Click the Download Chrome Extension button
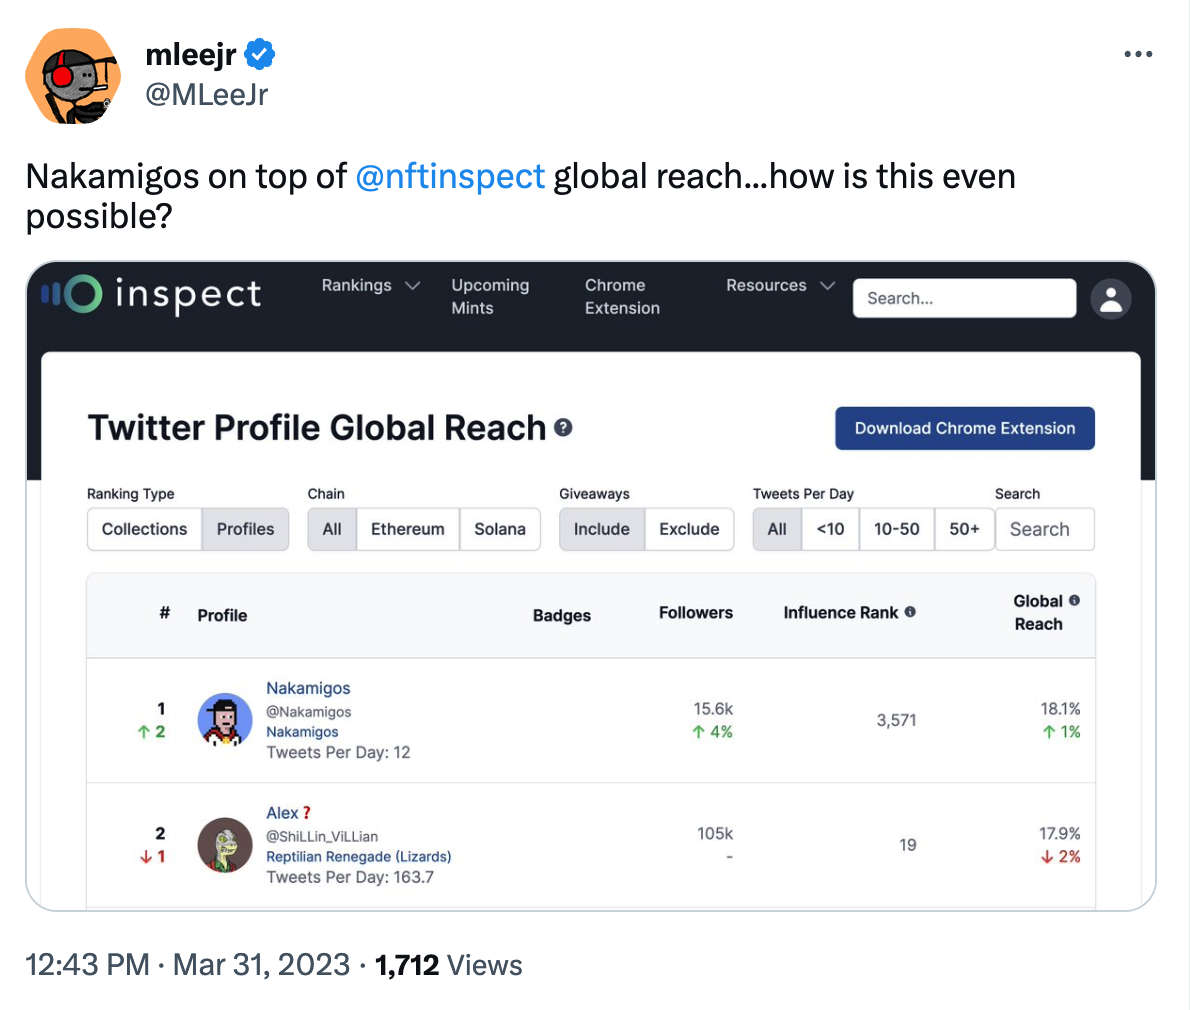The width and height of the screenshot is (1190, 1010). coord(965,428)
